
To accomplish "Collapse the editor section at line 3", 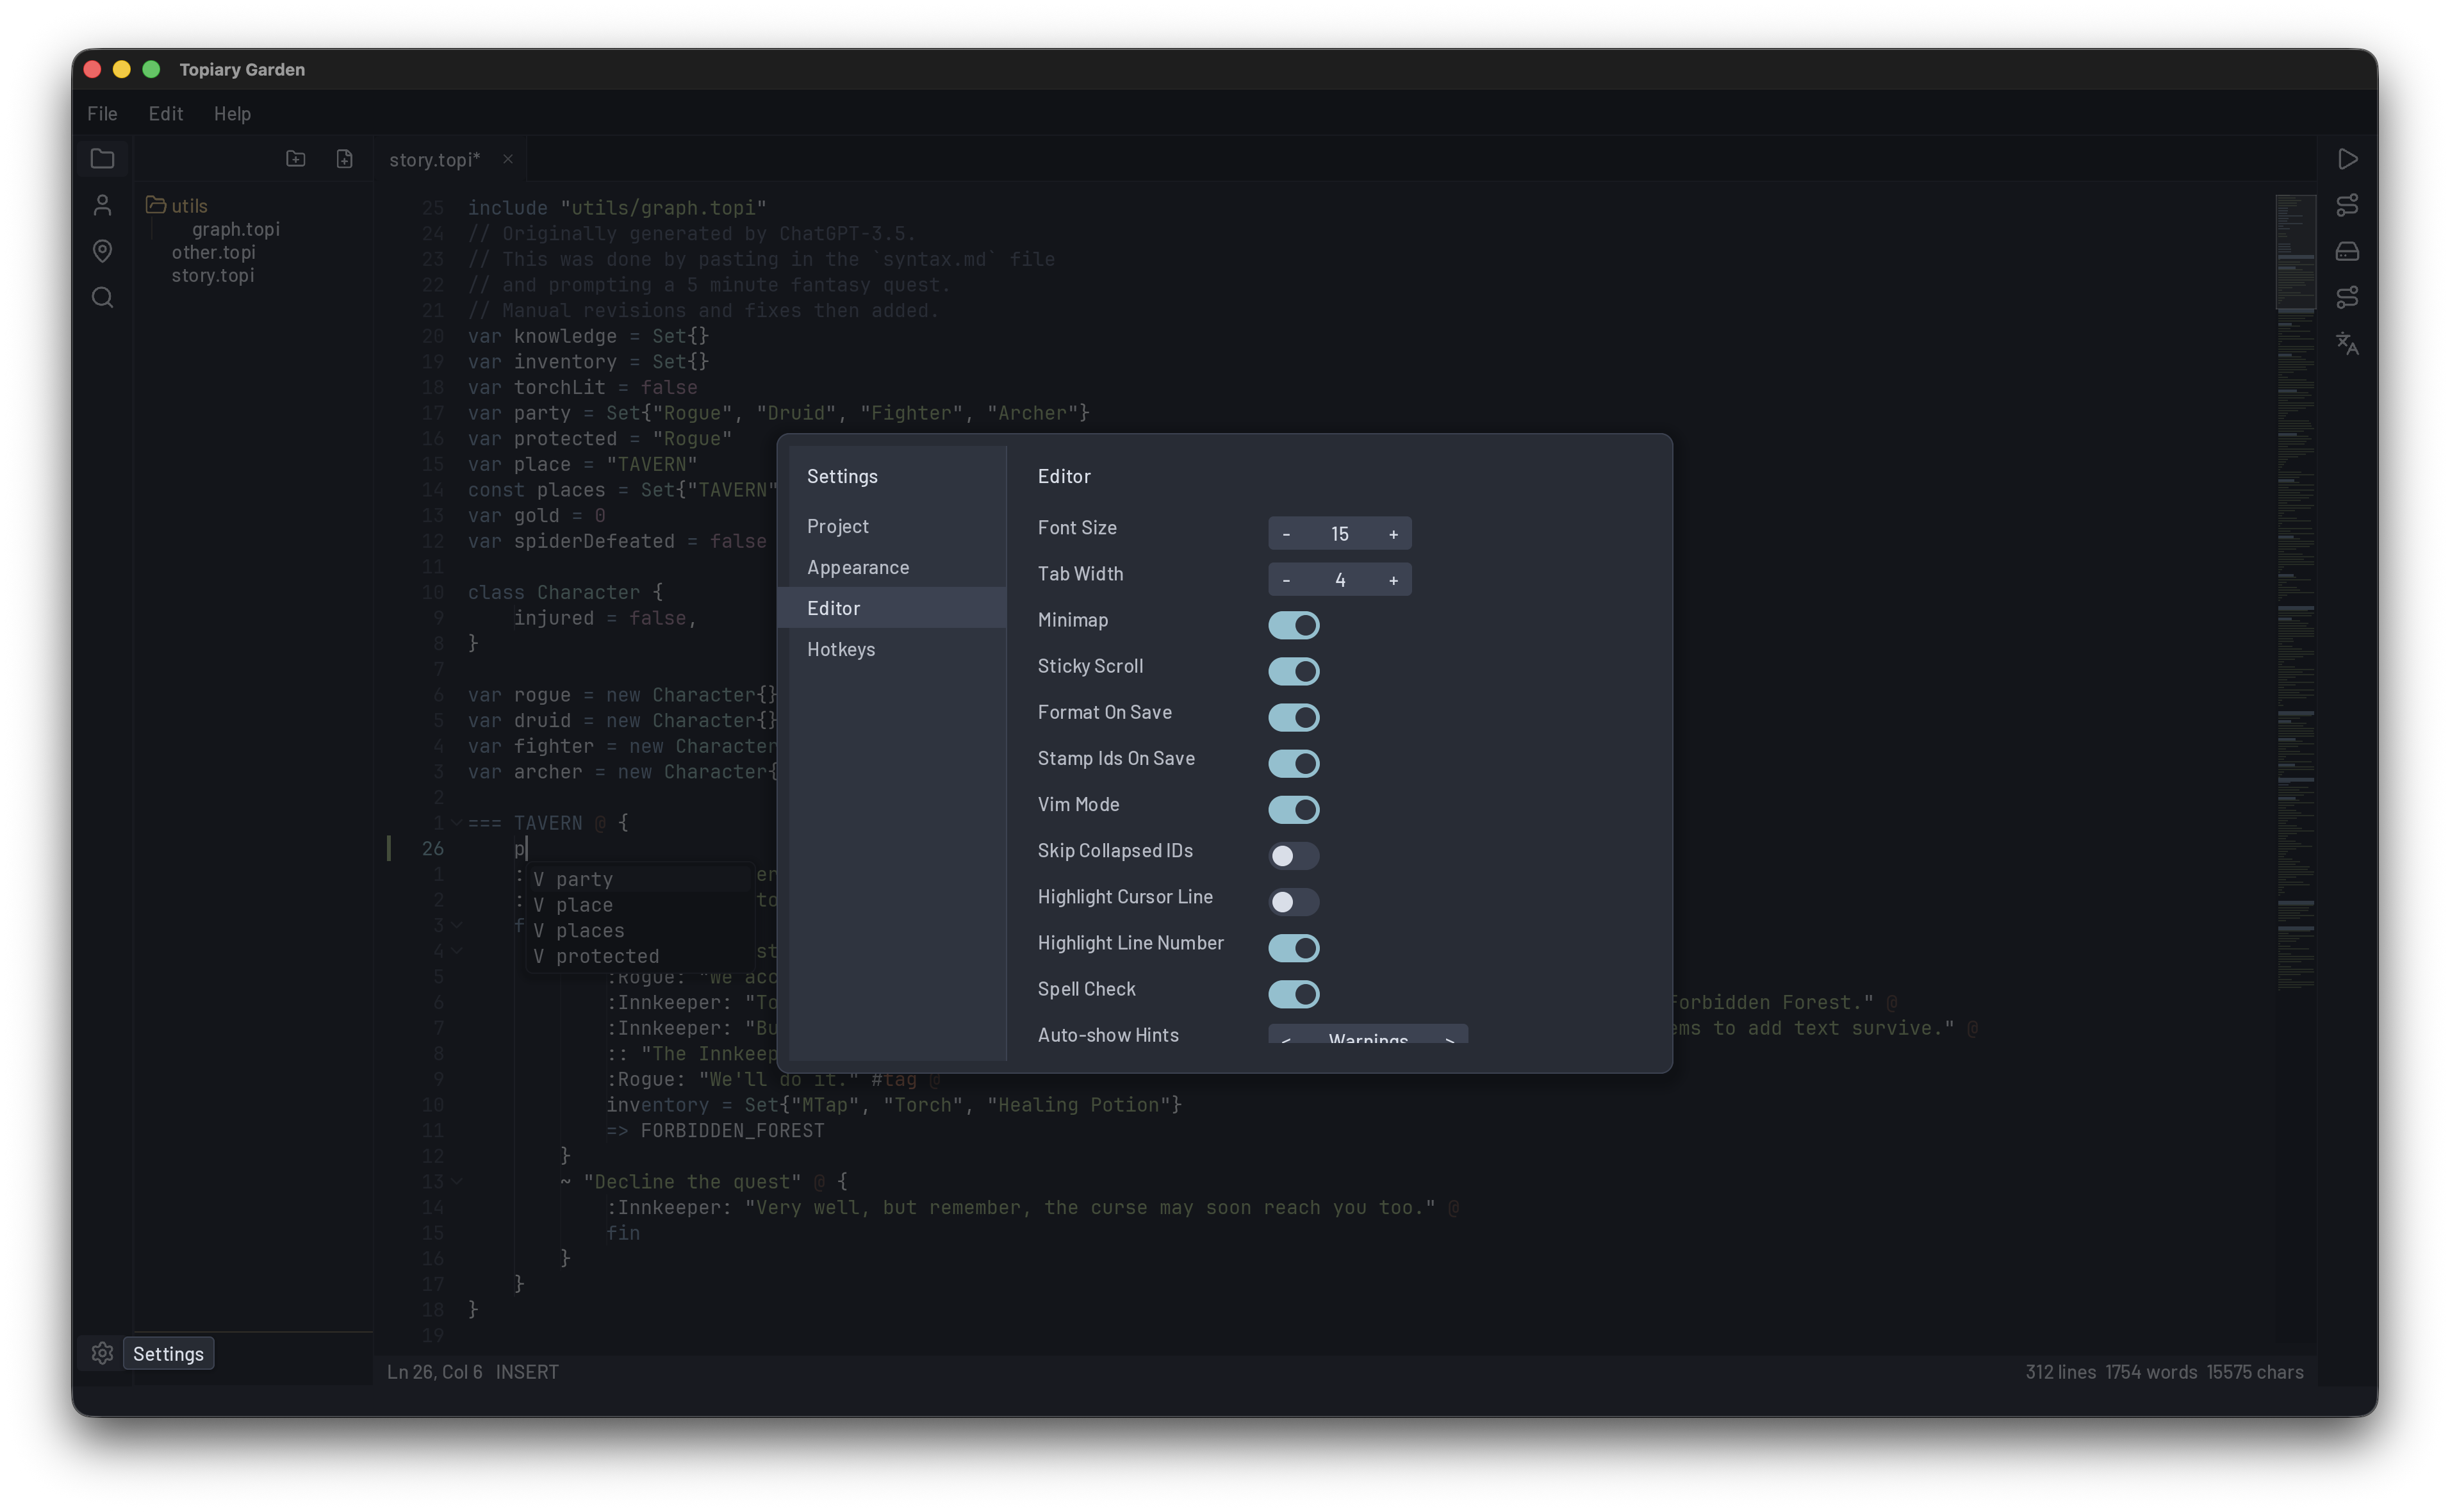I will 458,925.
